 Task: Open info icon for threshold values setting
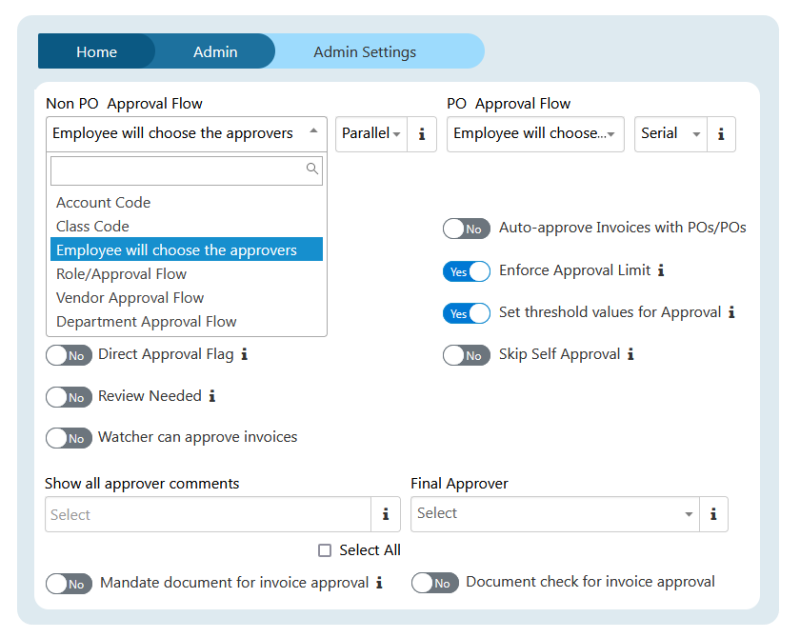click(731, 313)
